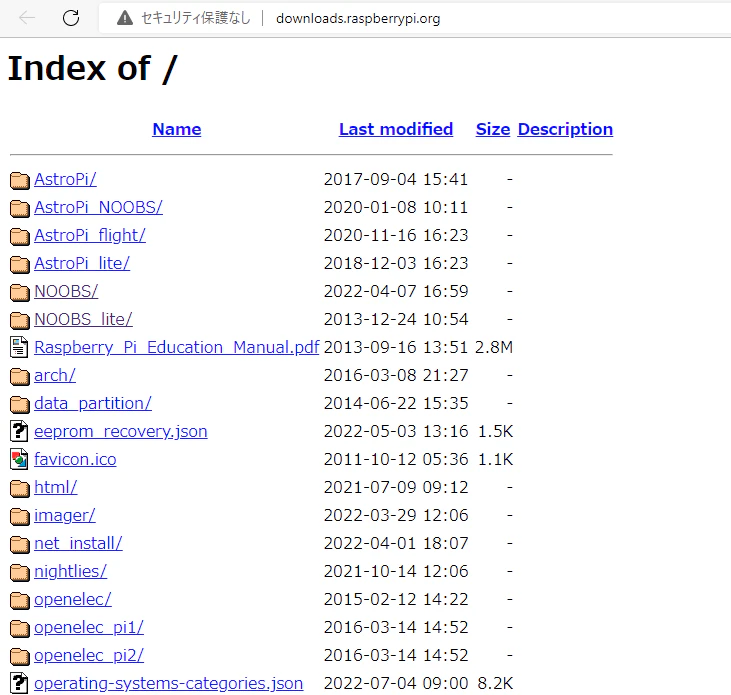Click the folder icon beside AstroPi/

pyautogui.click(x=20, y=180)
